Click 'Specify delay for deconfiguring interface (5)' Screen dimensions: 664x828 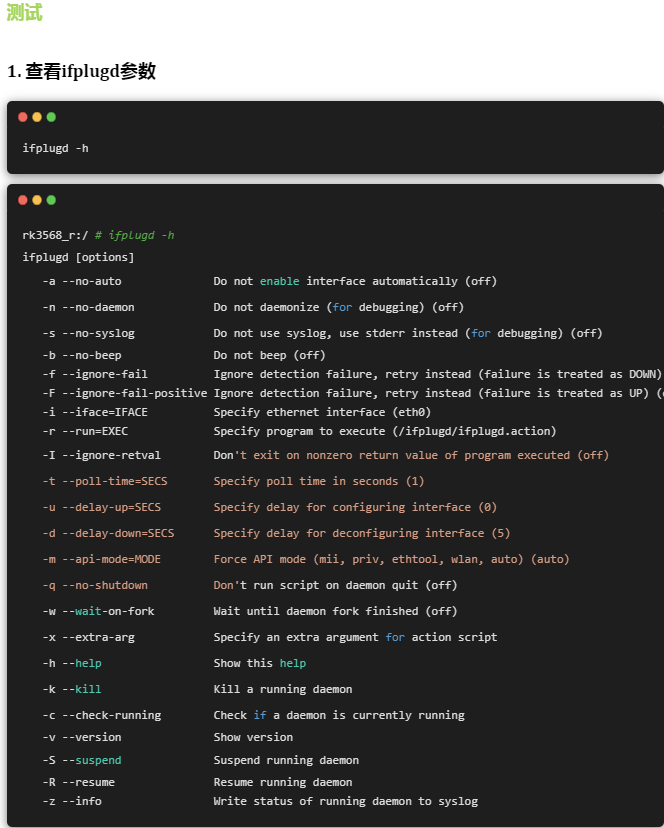(x=362, y=533)
